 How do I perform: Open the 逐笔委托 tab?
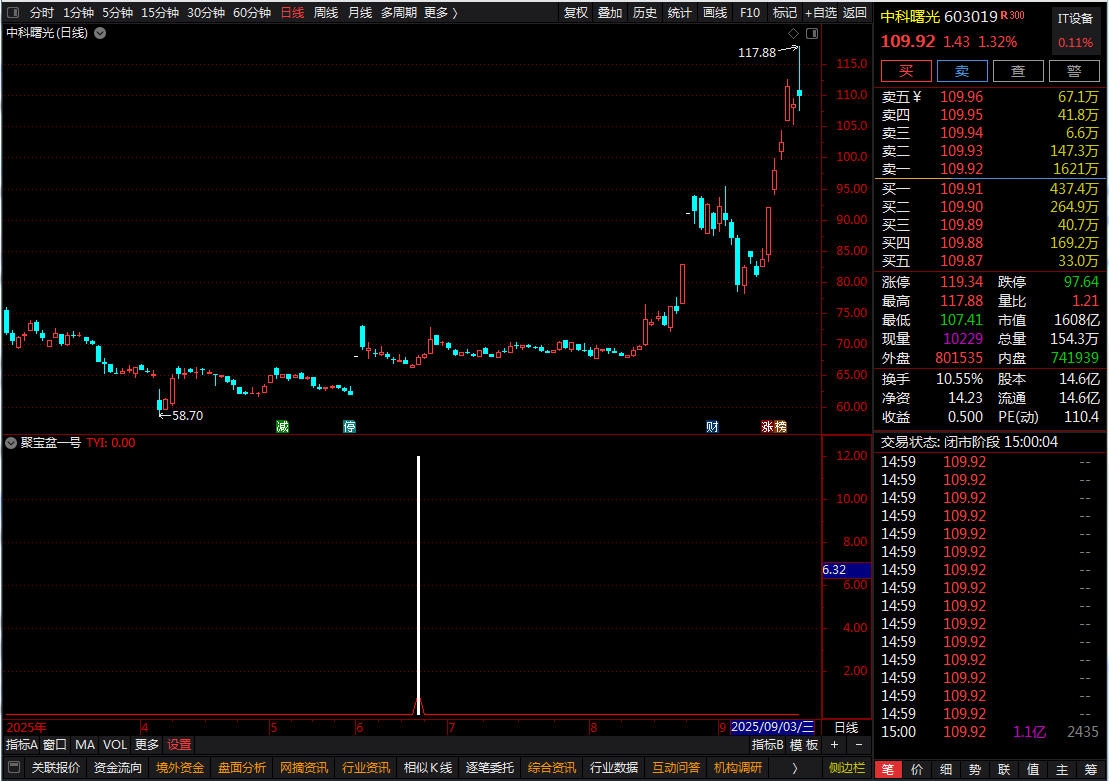pos(489,768)
